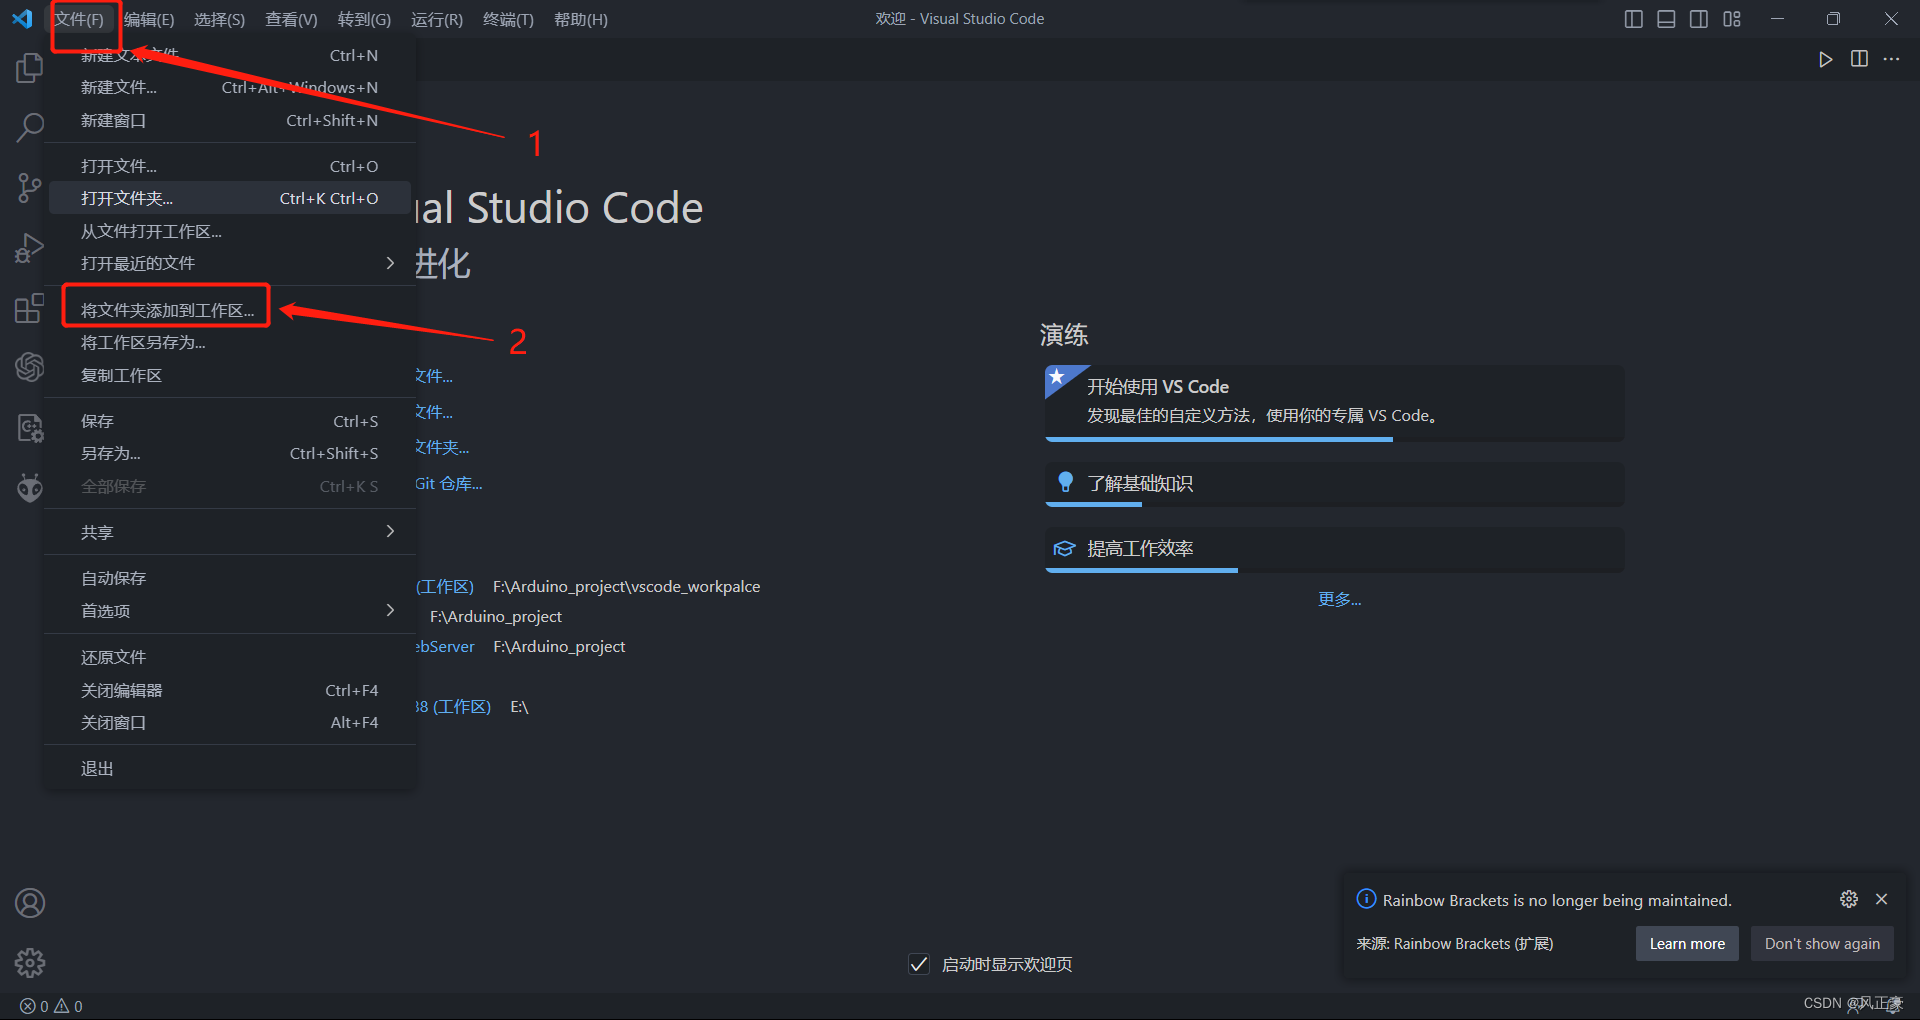Choose 打开文件... menu entry
This screenshot has height=1020, width=1920.
[230, 166]
